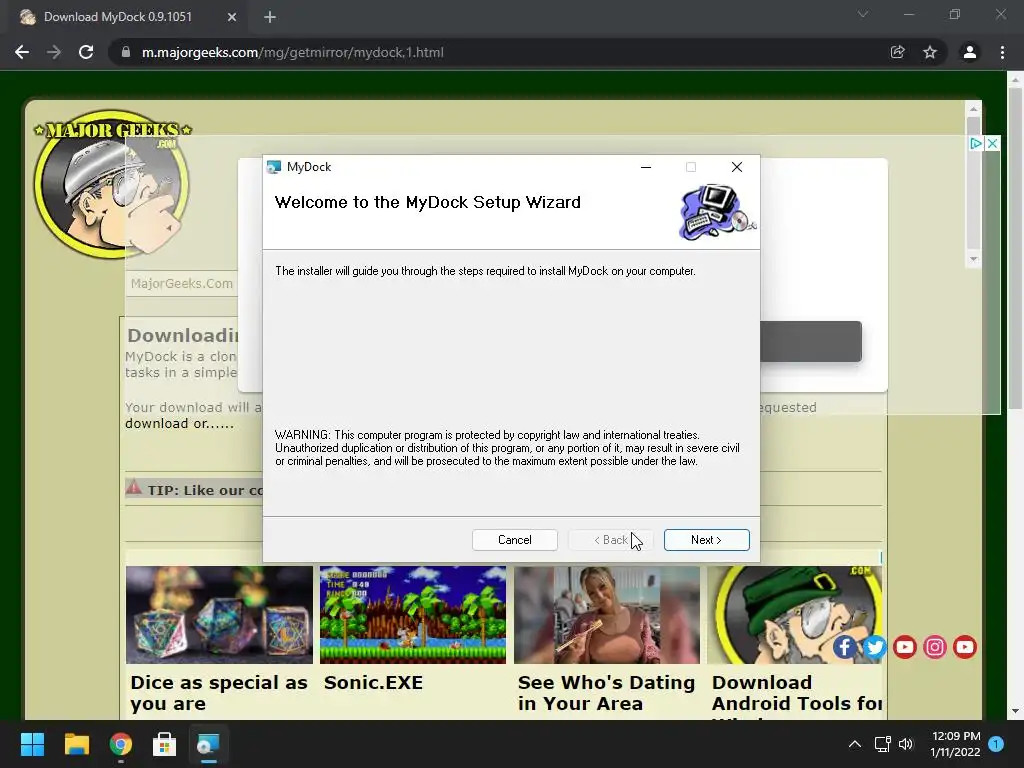The width and height of the screenshot is (1024, 768).
Task: Show hidden system tray icons
Action: tap(854, 744)
